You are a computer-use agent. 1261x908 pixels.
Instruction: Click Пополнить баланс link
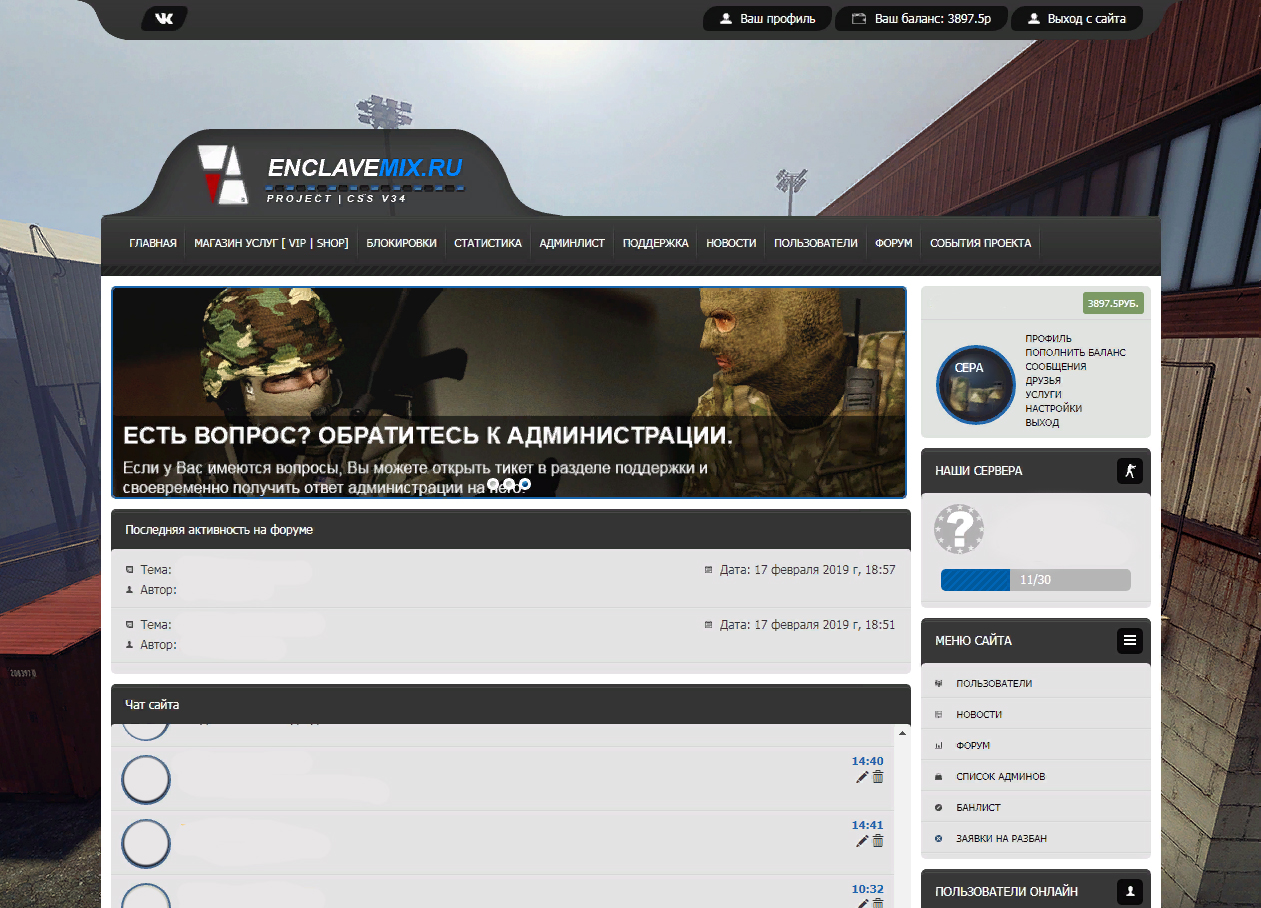(1075, 353)
